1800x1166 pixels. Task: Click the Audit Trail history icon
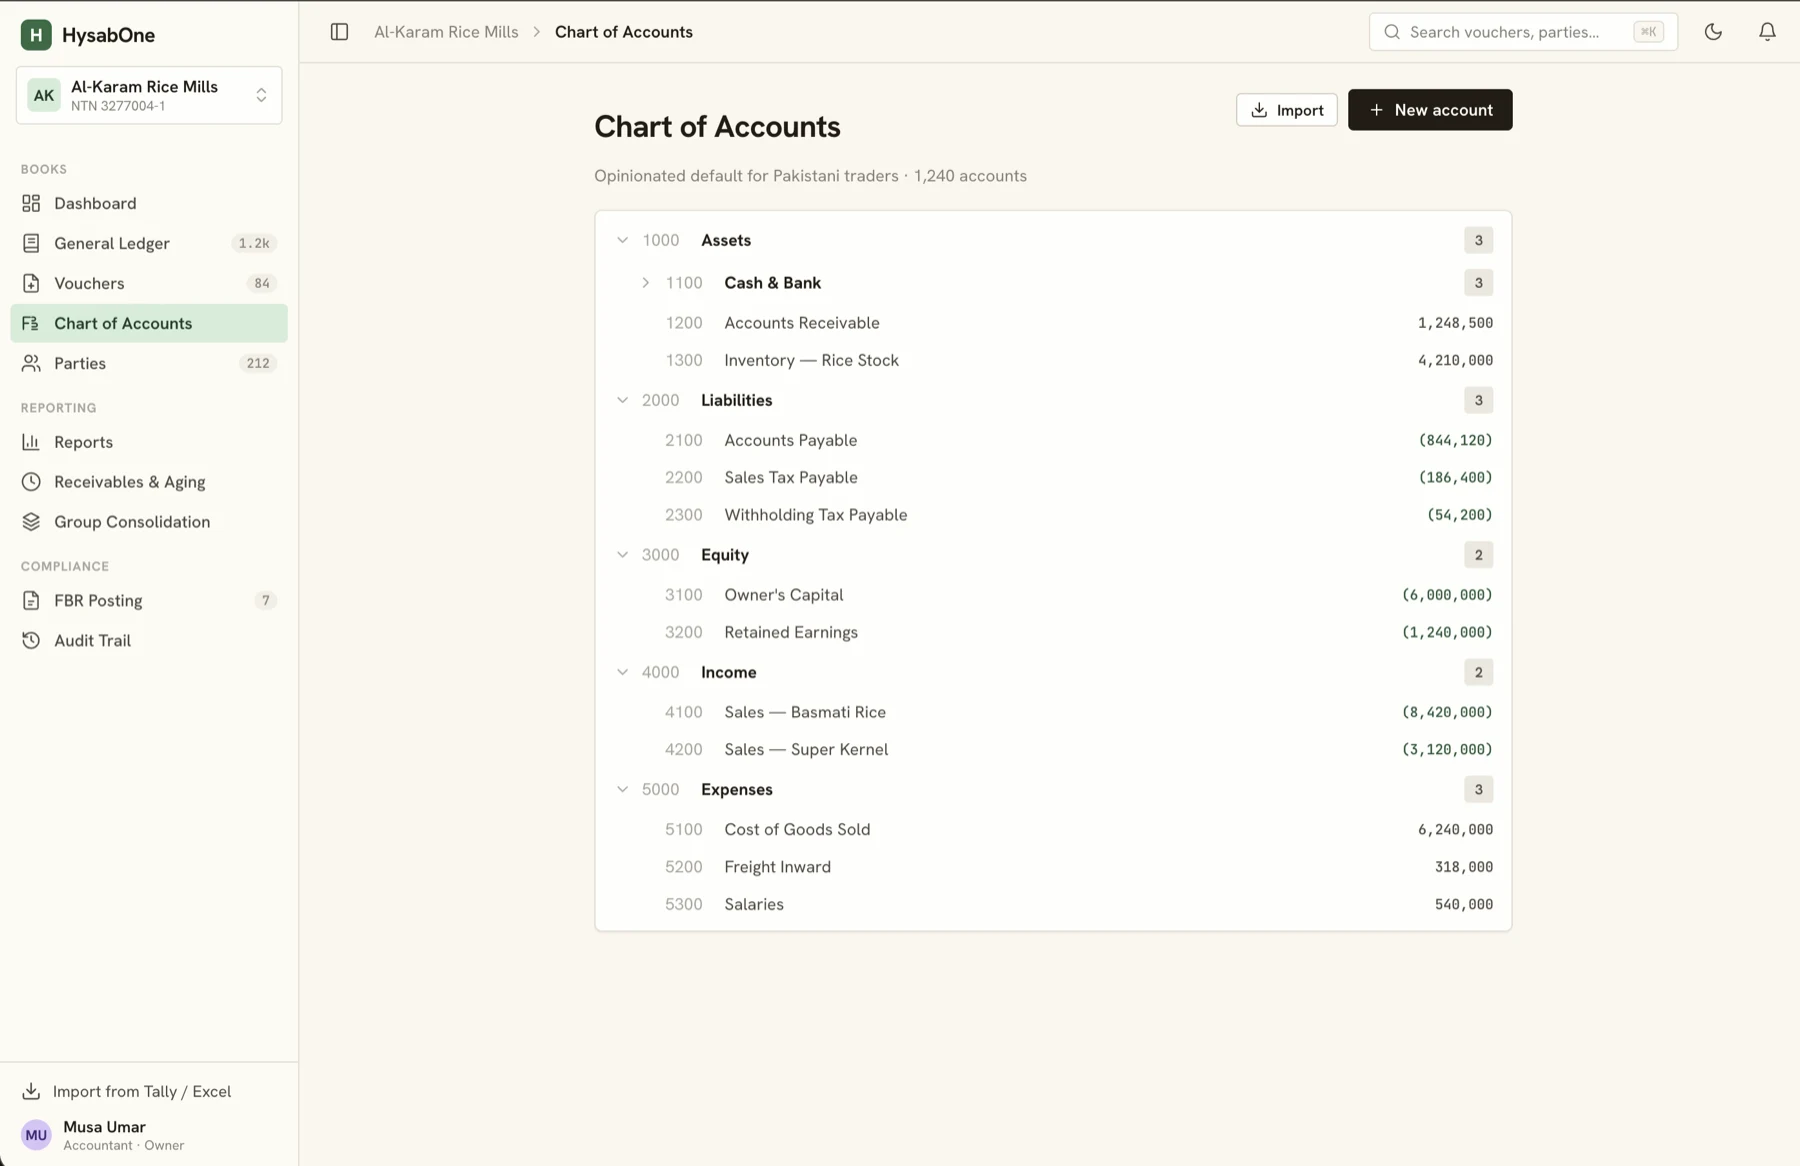31,640
